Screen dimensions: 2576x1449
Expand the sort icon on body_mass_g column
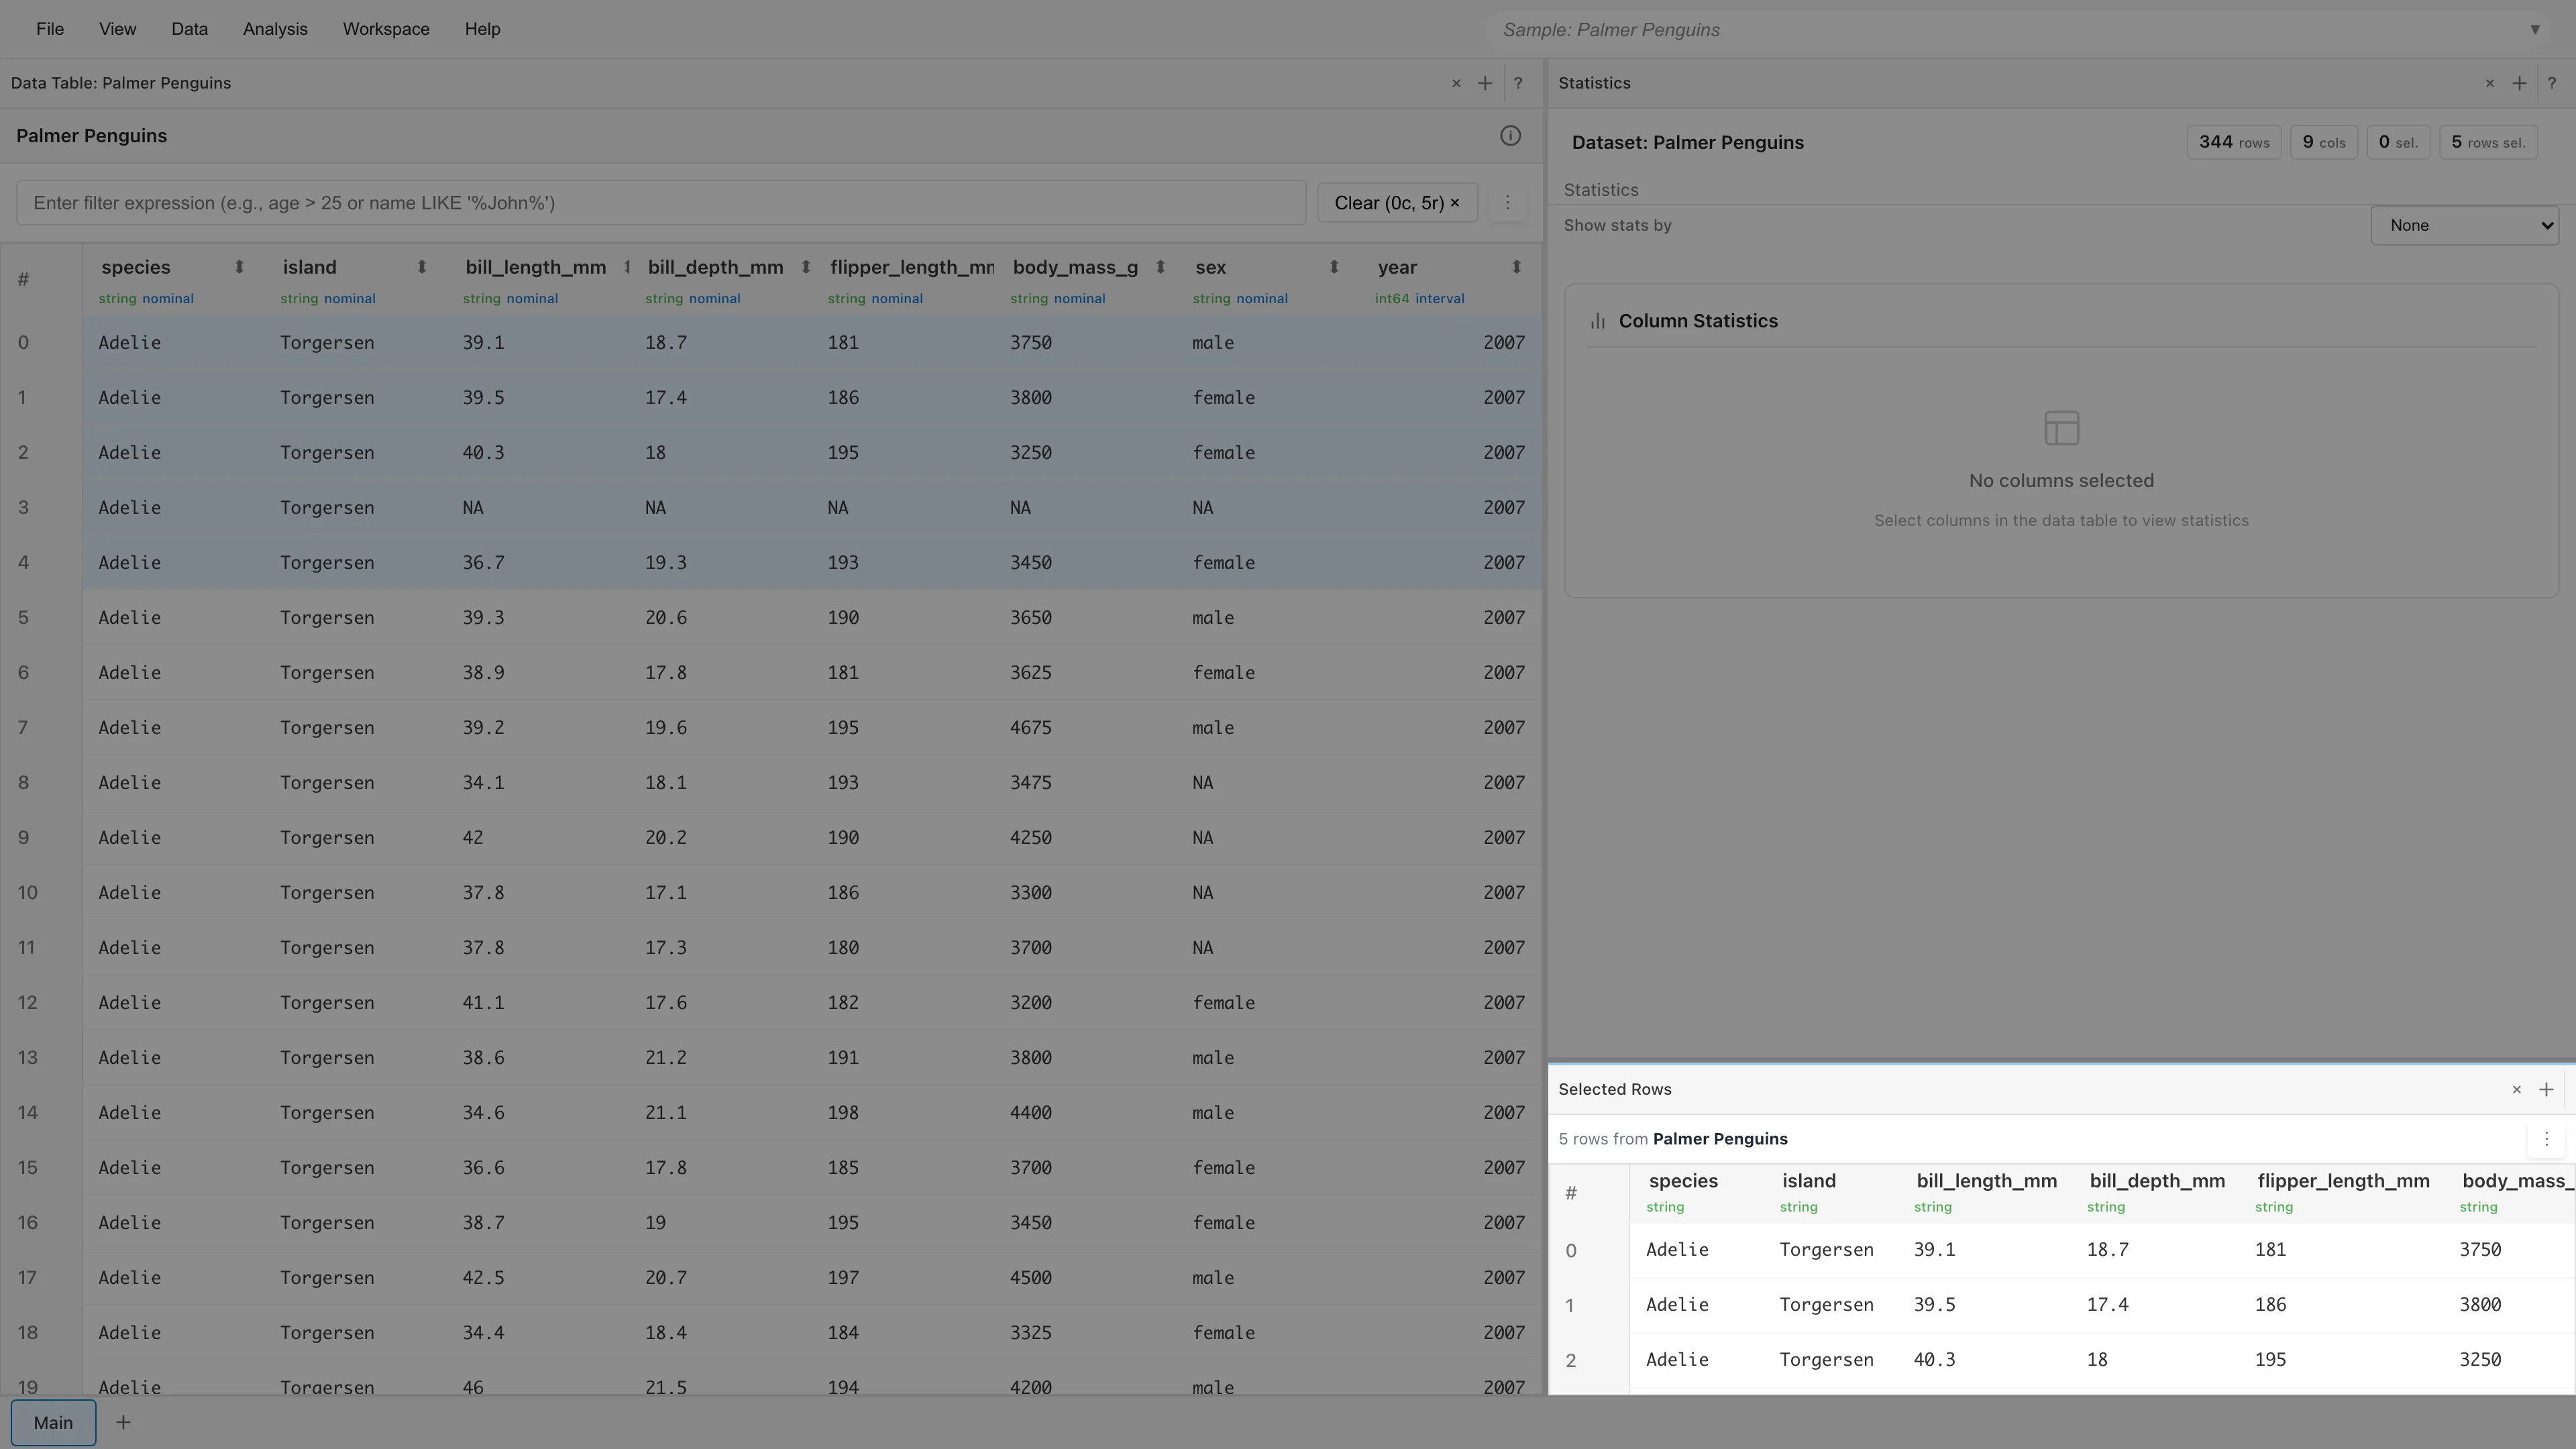1161,267
